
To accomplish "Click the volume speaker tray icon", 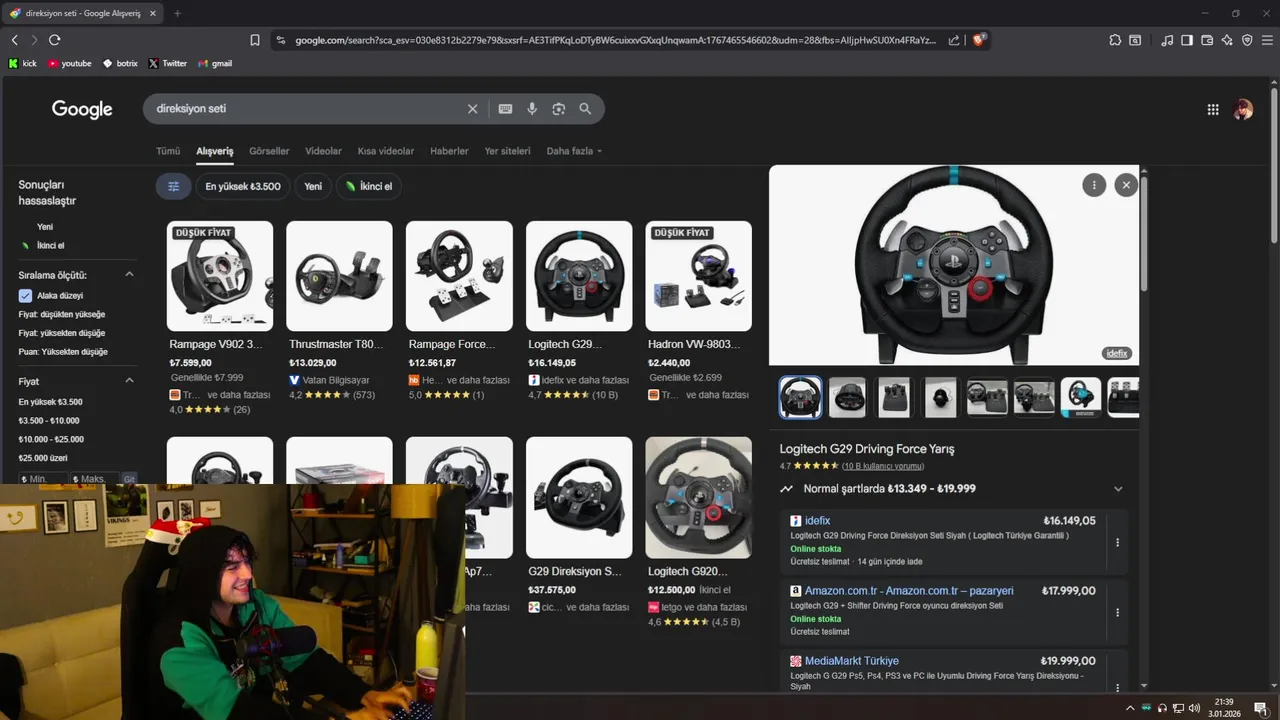I will tap(1194, 708).
